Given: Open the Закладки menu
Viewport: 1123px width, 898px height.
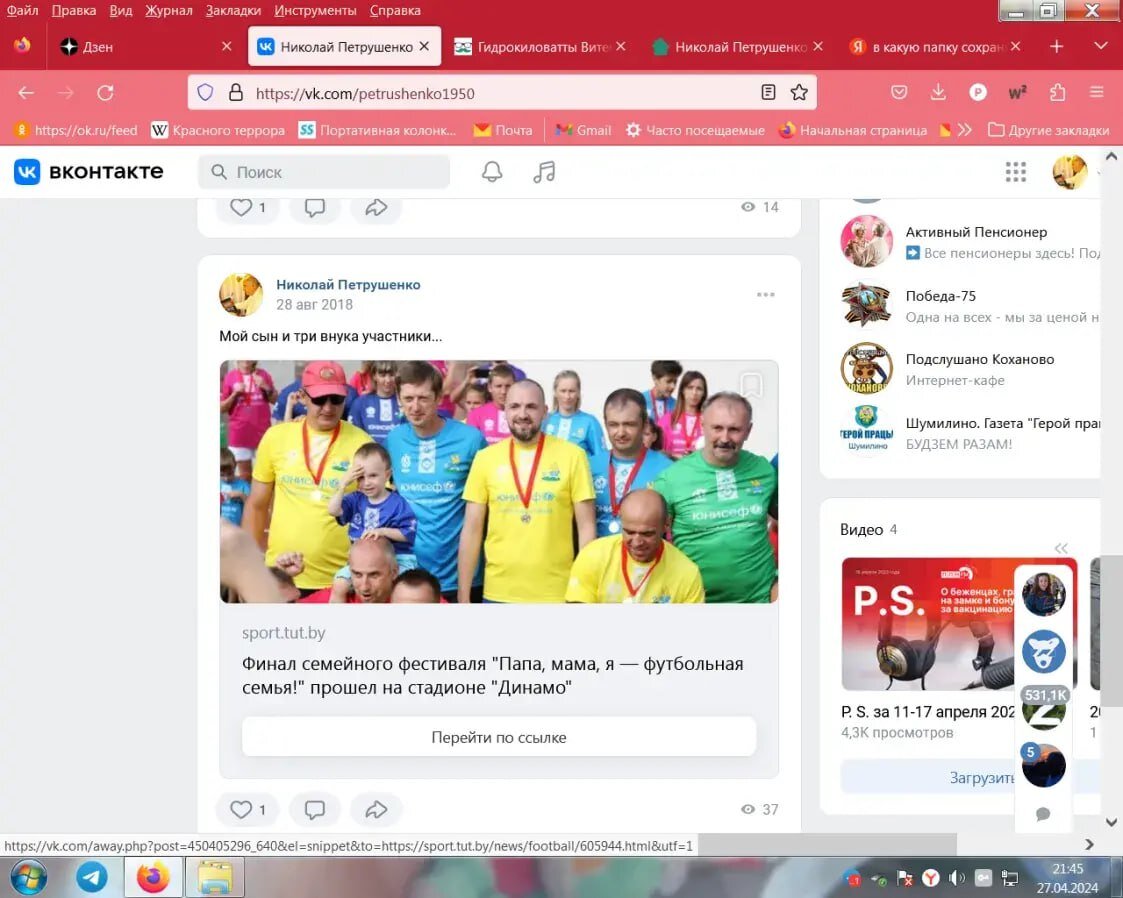Looking at the screenshot, I should click(233, 11).
